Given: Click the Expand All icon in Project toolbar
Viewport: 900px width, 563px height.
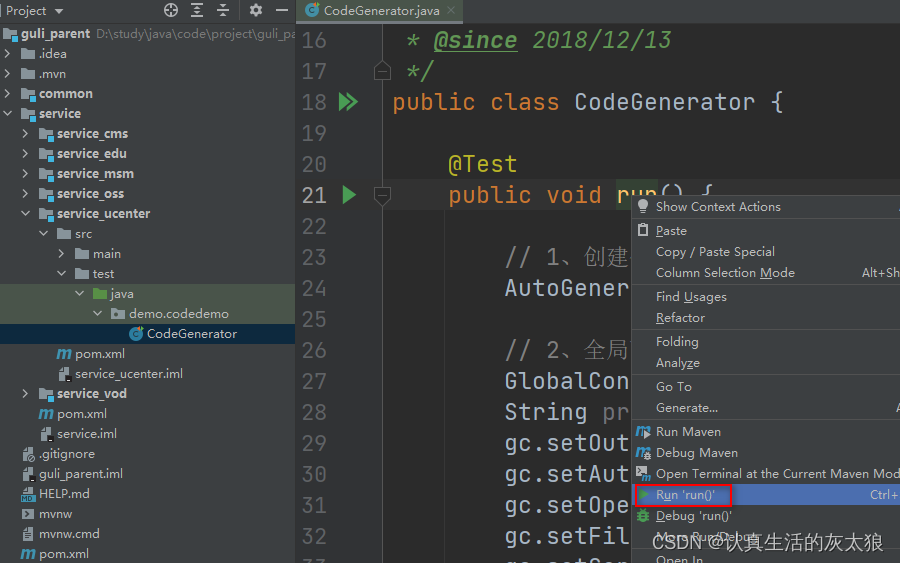Looking at the screenshot, I should (197, 10).
